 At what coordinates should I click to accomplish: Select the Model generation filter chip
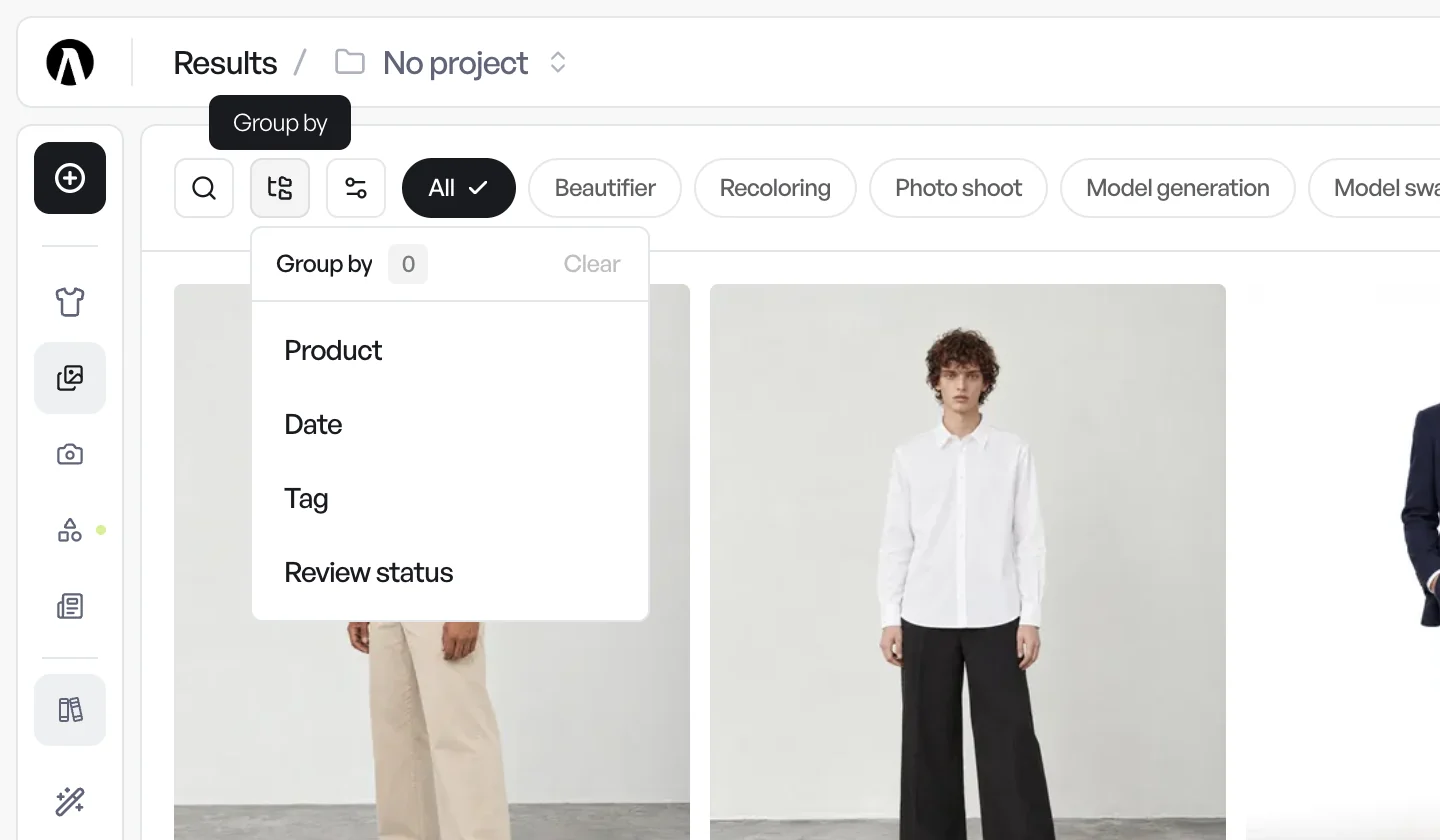[x=1178, y=188]
